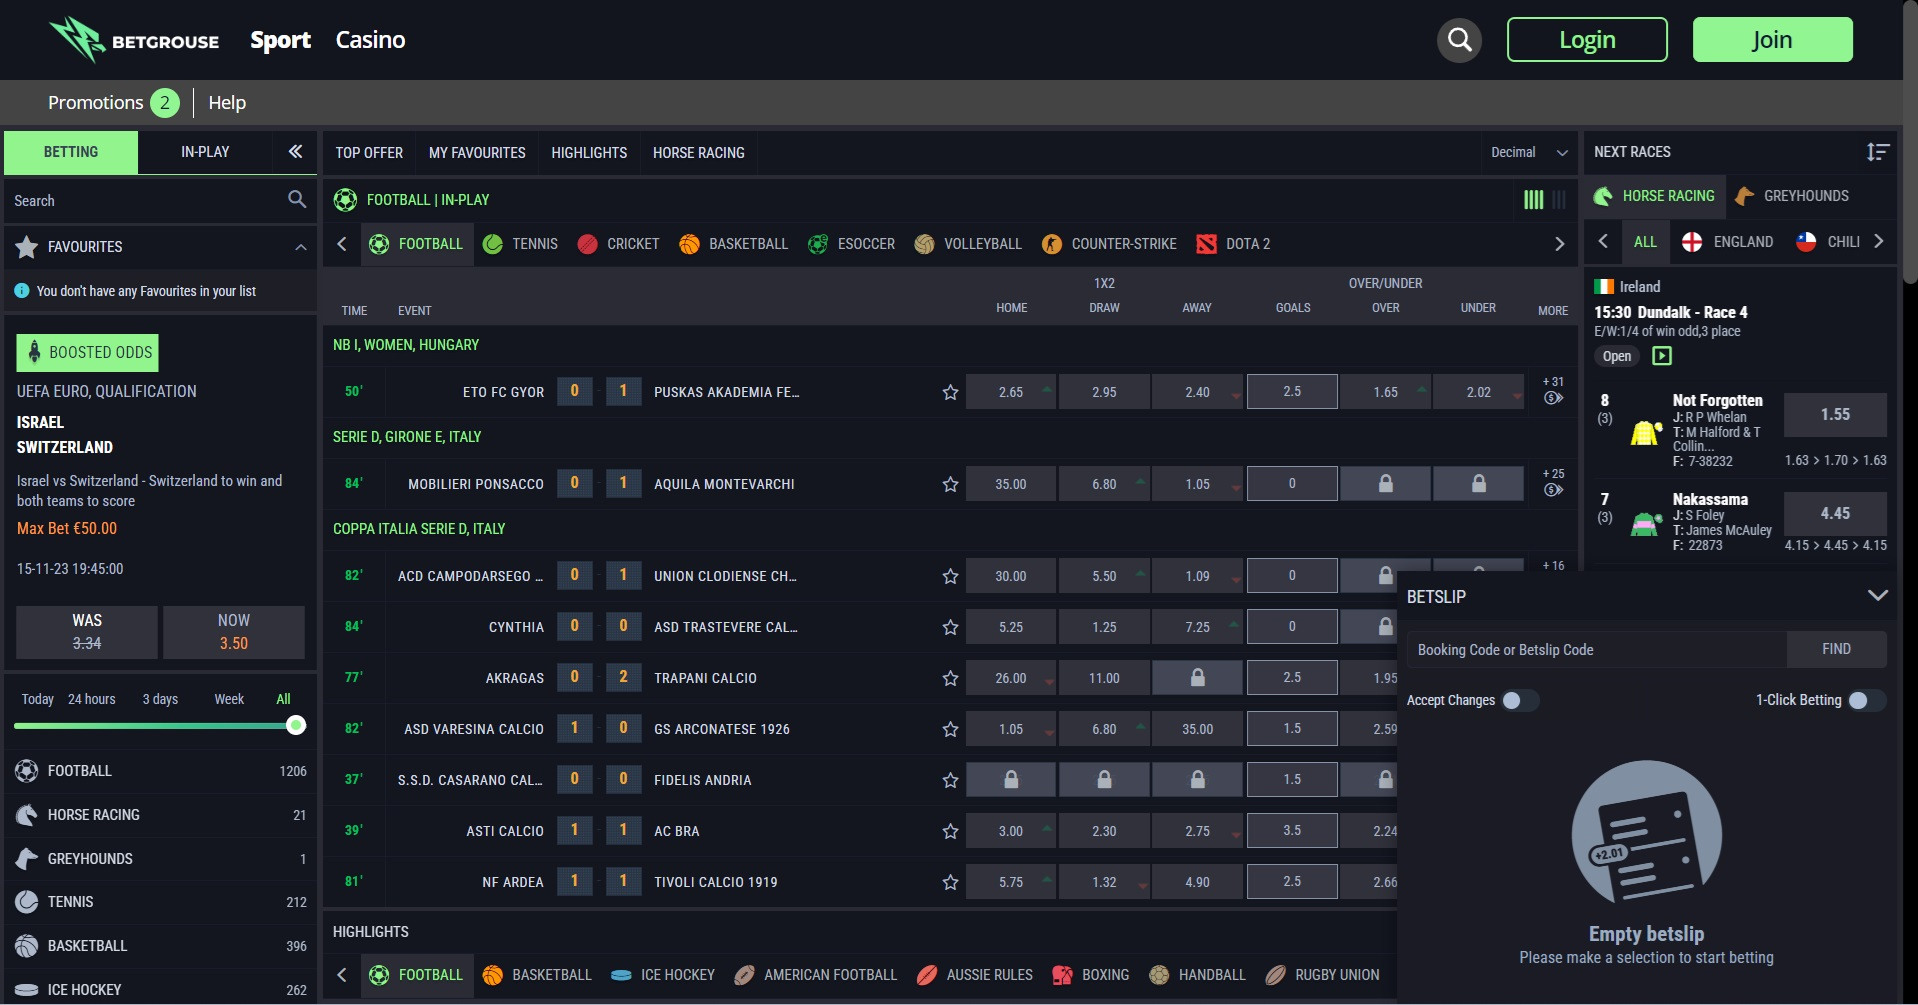Open live stream icon for Dundalk Race 4
1918x1005 pixels.
1662,356
